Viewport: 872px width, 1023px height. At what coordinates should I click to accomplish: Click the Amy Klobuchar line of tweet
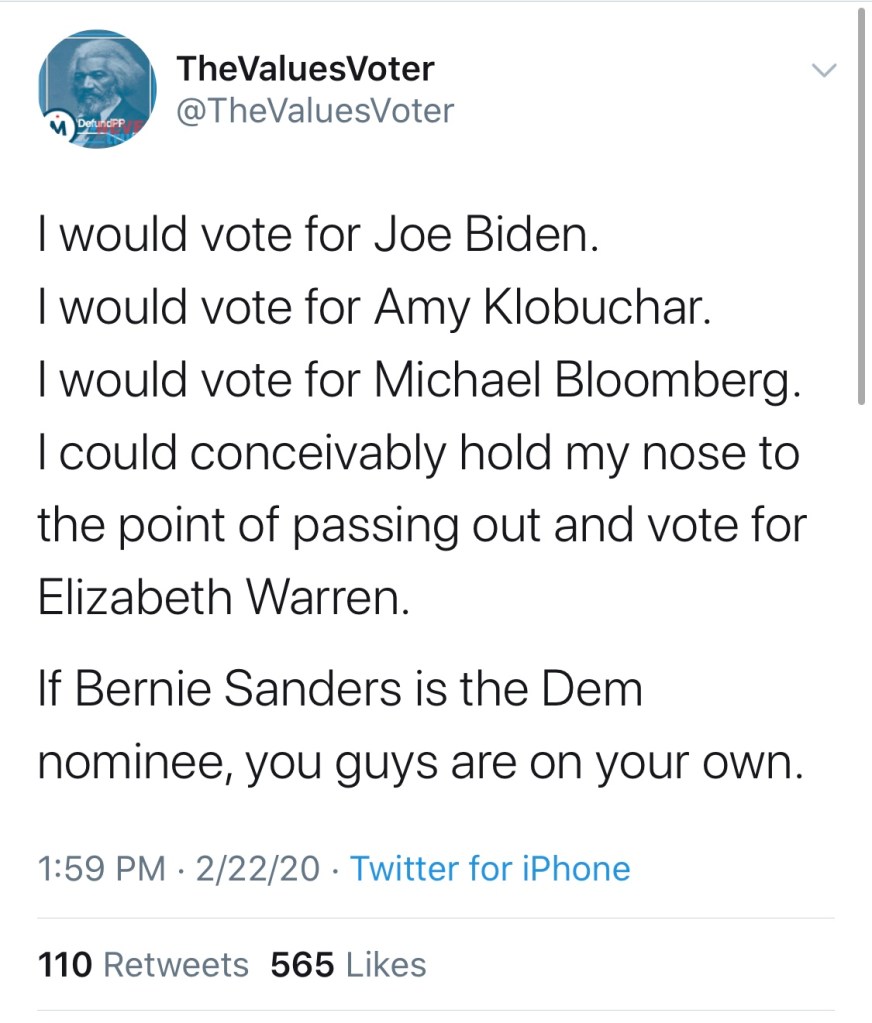pos(374,308)
